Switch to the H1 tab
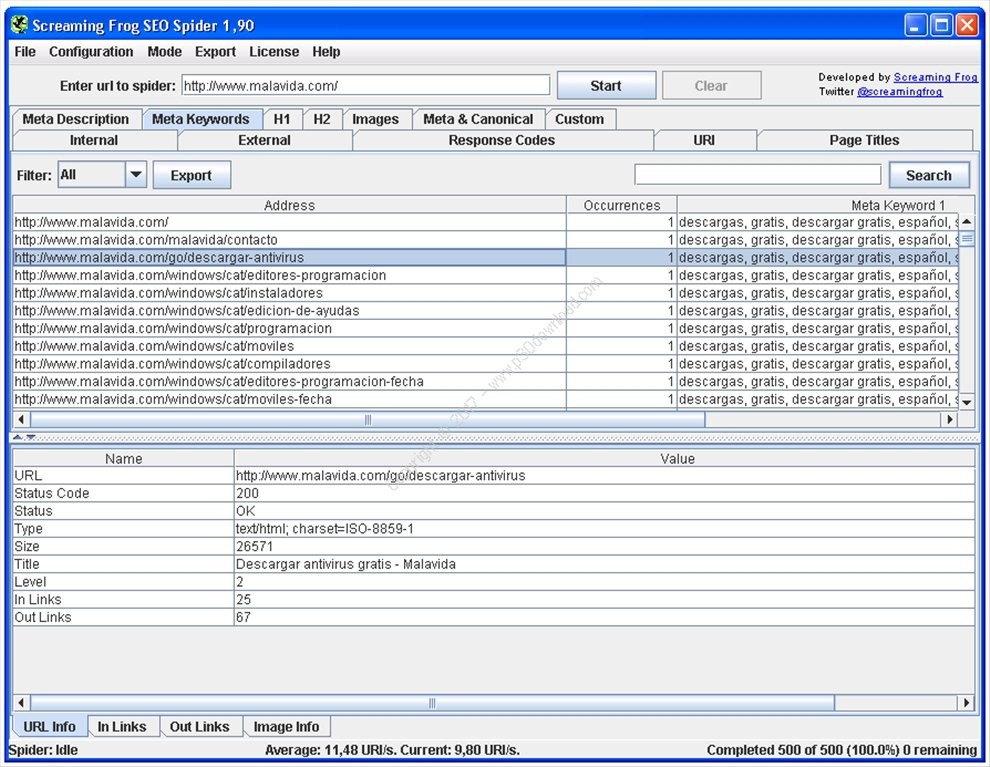The width and height of the screenshot is (990, 767). pos(282,119)
